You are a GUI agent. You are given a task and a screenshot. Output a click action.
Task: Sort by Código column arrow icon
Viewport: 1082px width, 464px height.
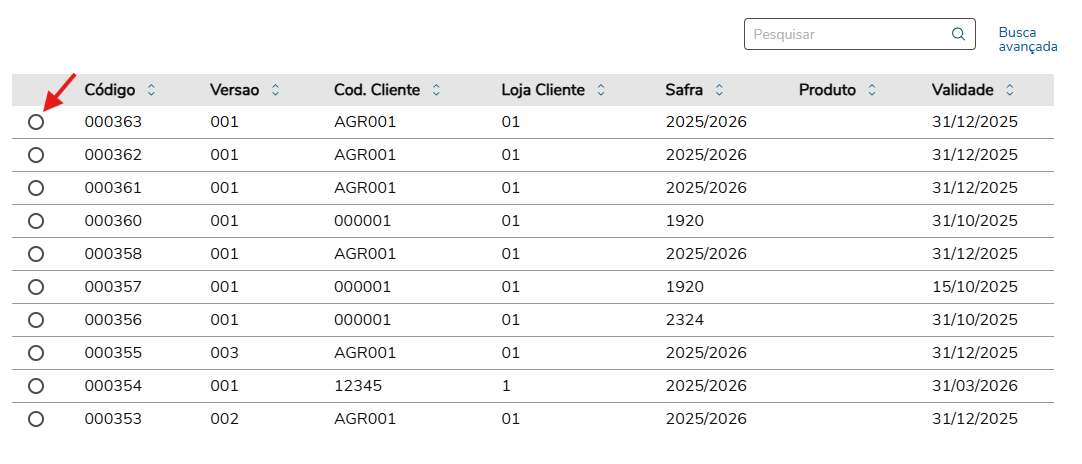tap(151, 90)
